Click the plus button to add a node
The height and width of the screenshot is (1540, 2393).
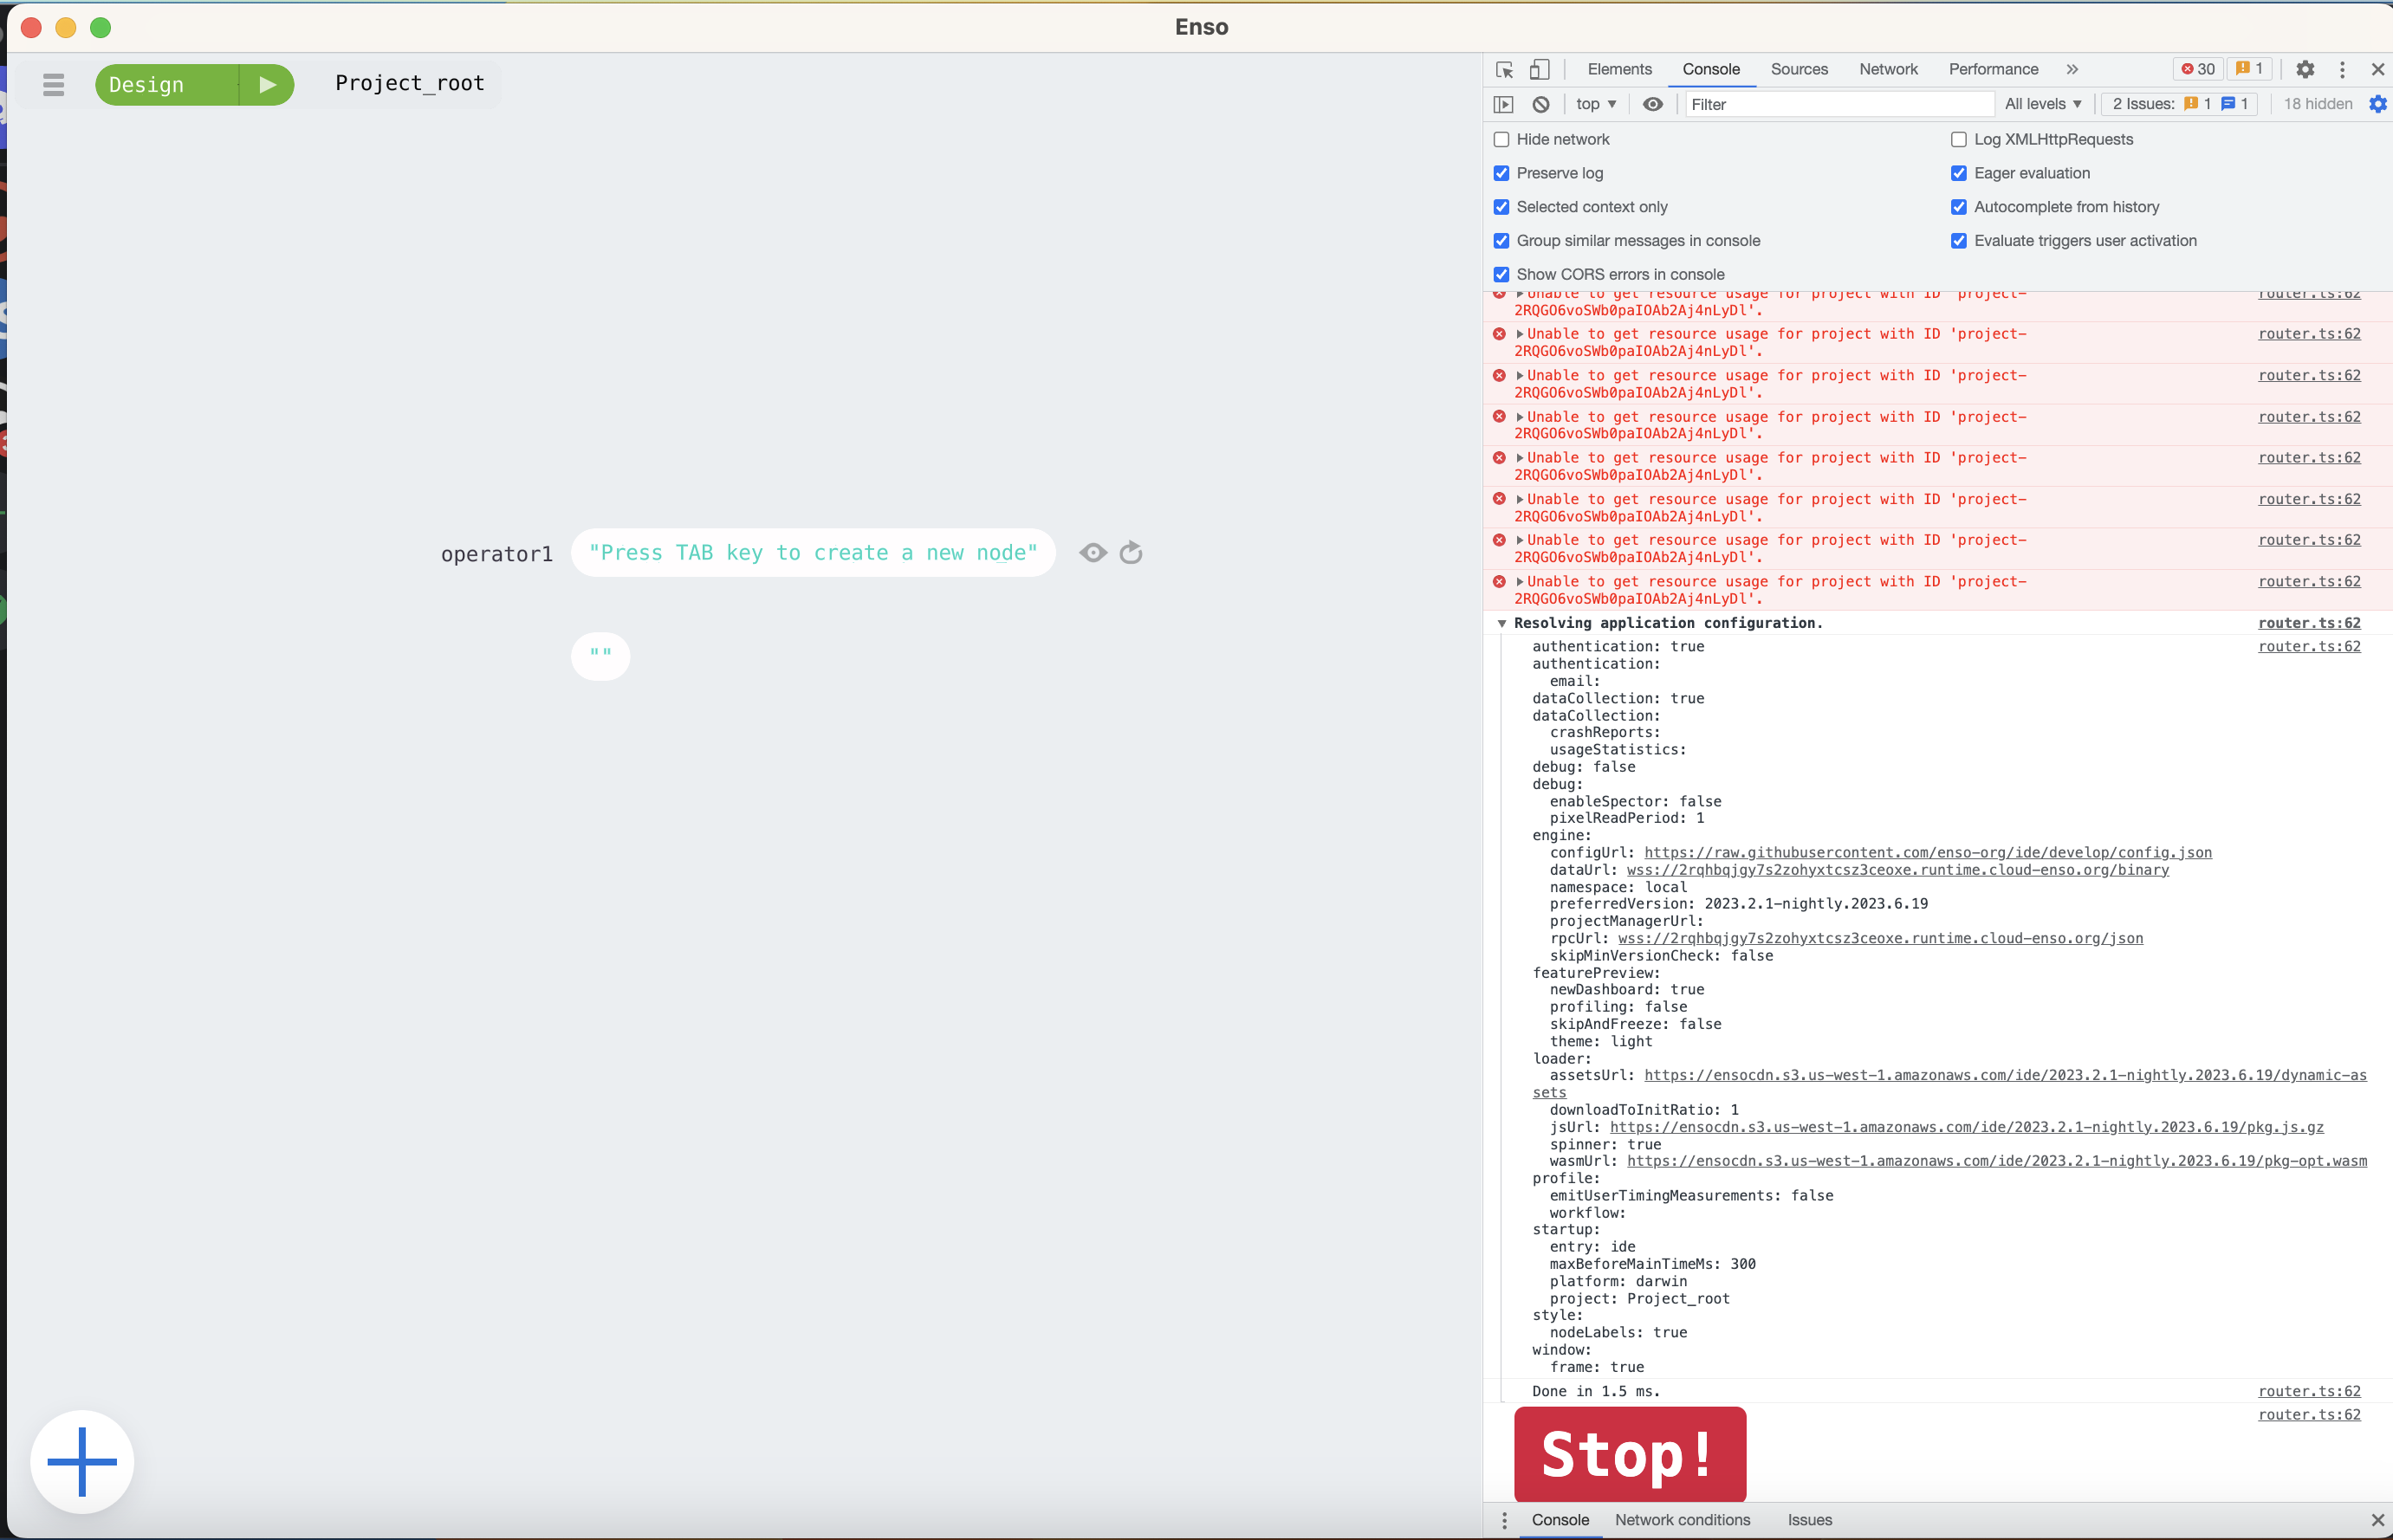point(82,1460)
